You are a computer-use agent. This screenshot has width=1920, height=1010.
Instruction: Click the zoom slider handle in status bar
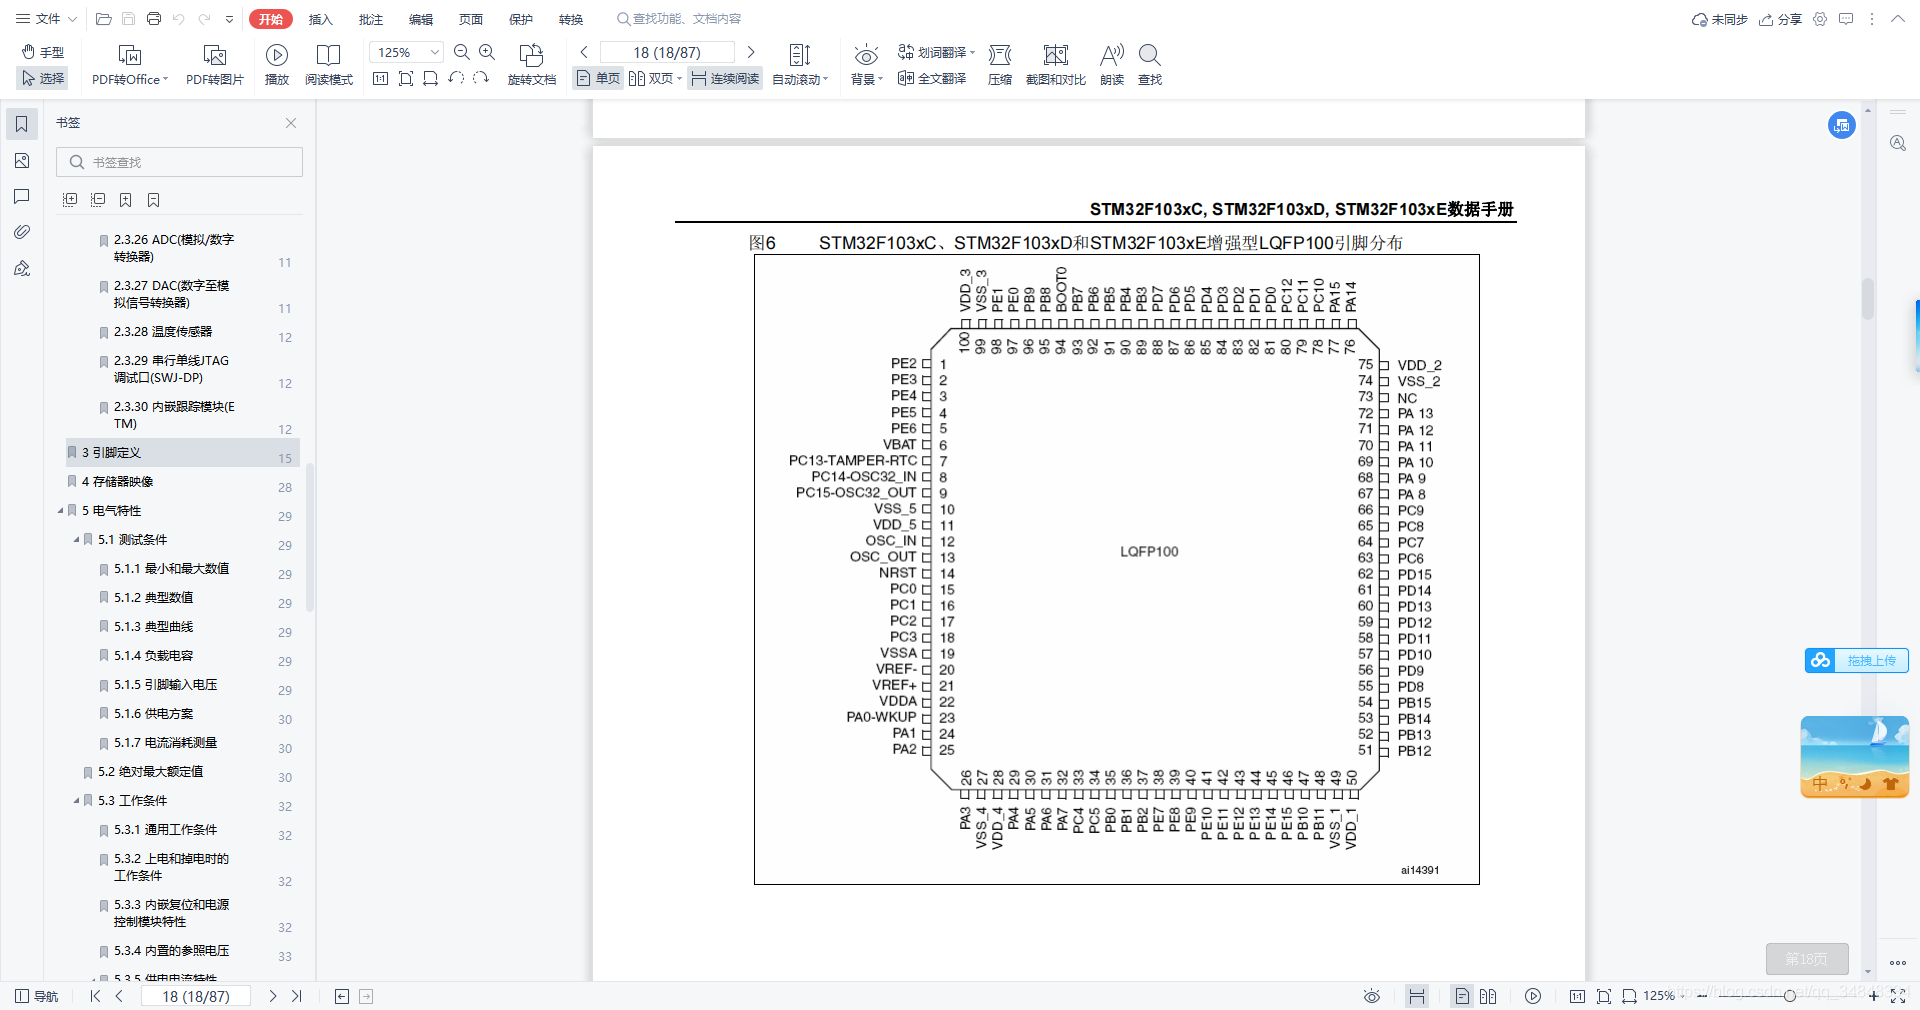tap(1790, 996)
